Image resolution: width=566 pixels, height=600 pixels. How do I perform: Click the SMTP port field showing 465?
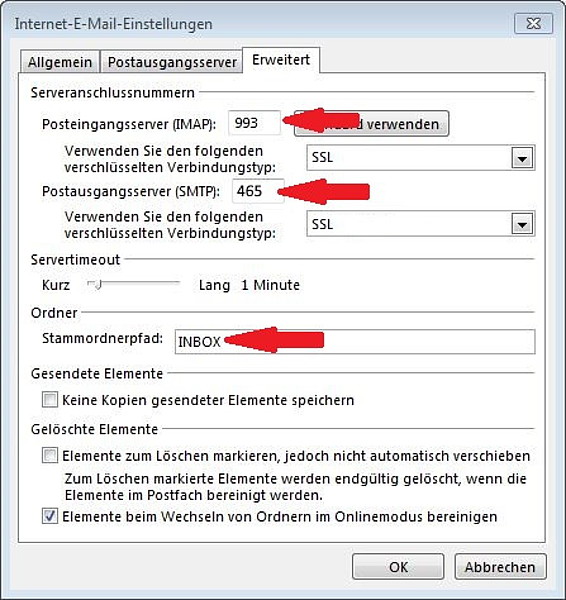click(x=258, y=191)
